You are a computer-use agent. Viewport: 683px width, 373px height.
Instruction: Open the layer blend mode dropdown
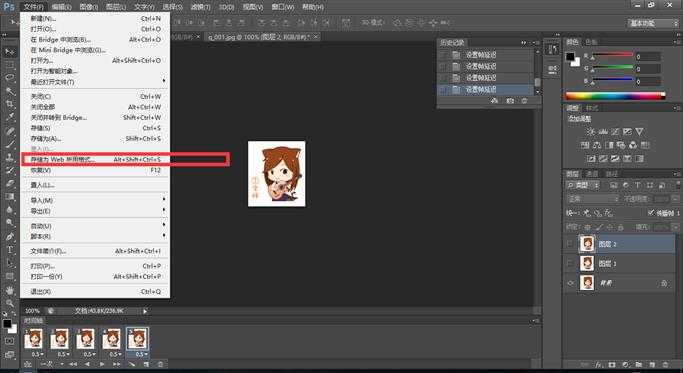(x=592, y=199)
